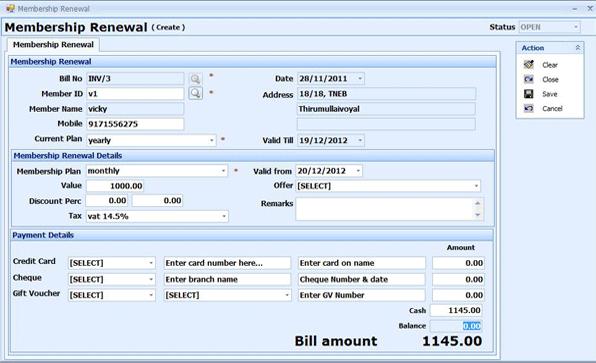Open the Cheque bank dropdown
Screen dimensions: 596x363
tap(151, 279)
